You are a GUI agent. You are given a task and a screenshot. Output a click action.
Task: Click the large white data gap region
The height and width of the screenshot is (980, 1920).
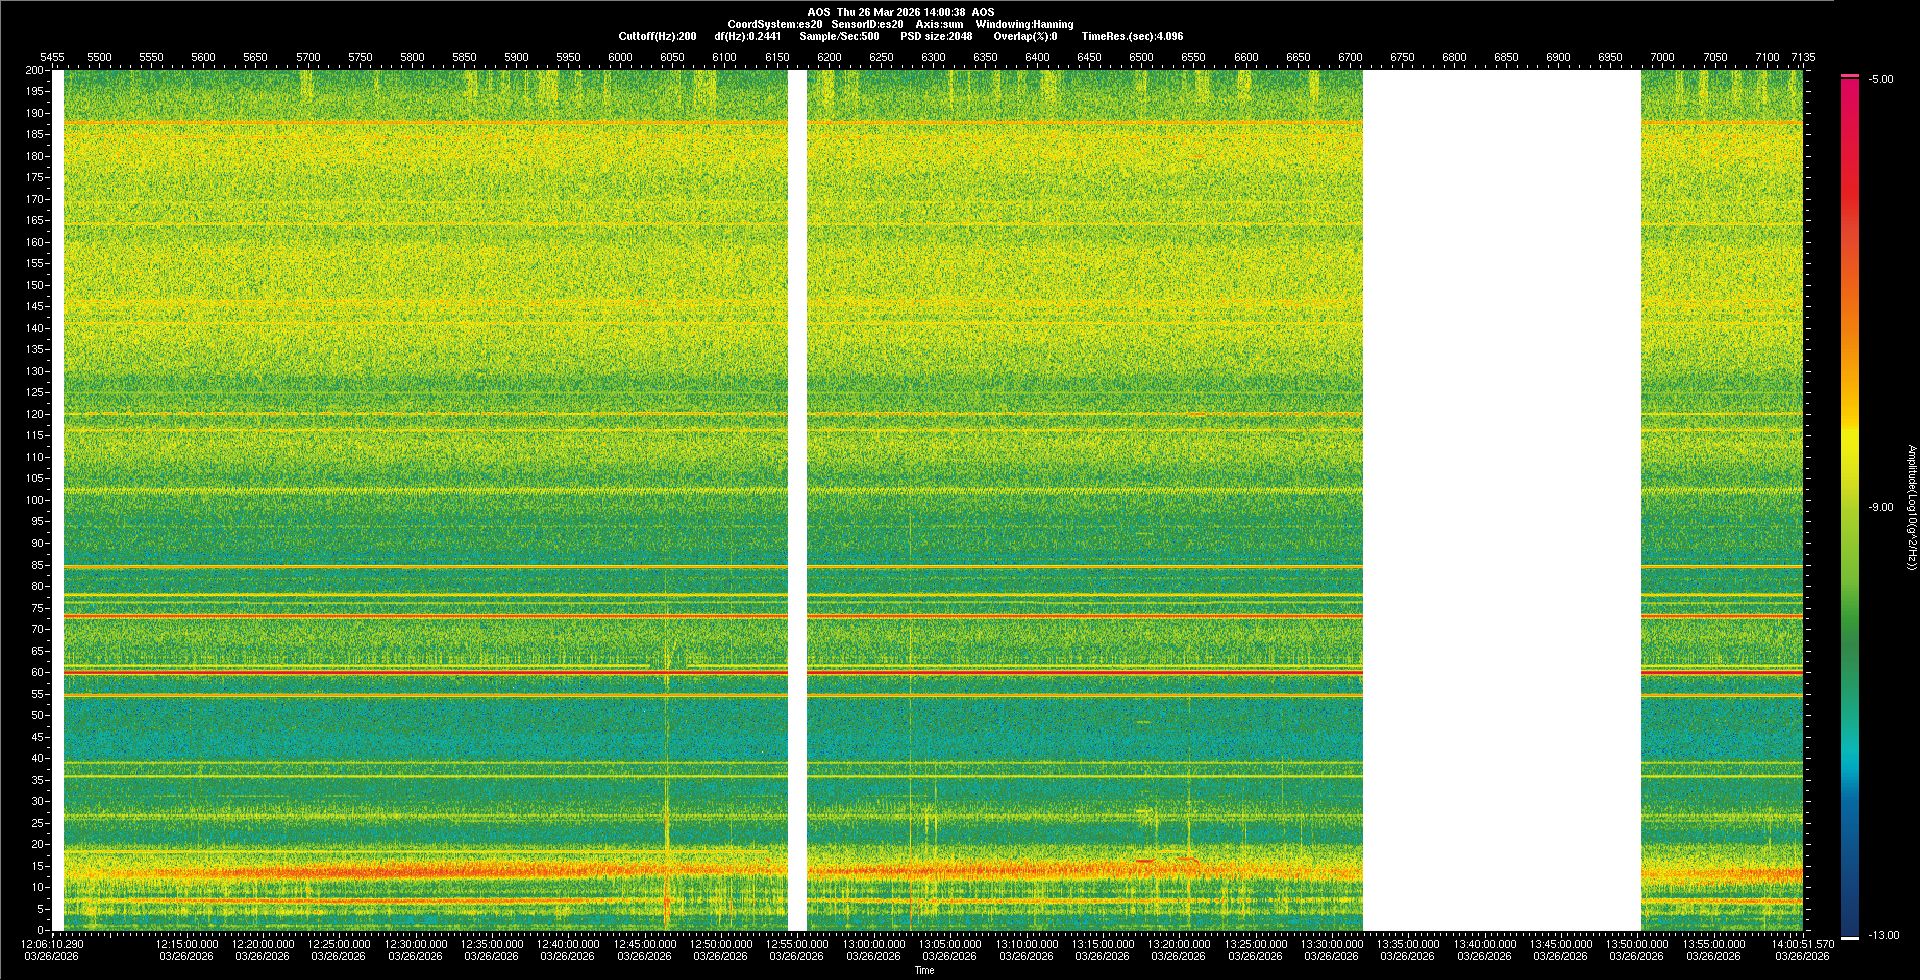[x=1501, y=500]
